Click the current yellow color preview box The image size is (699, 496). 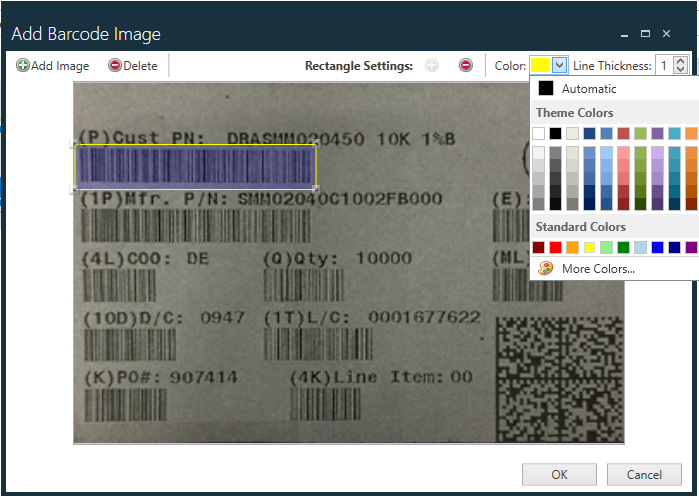540,65
